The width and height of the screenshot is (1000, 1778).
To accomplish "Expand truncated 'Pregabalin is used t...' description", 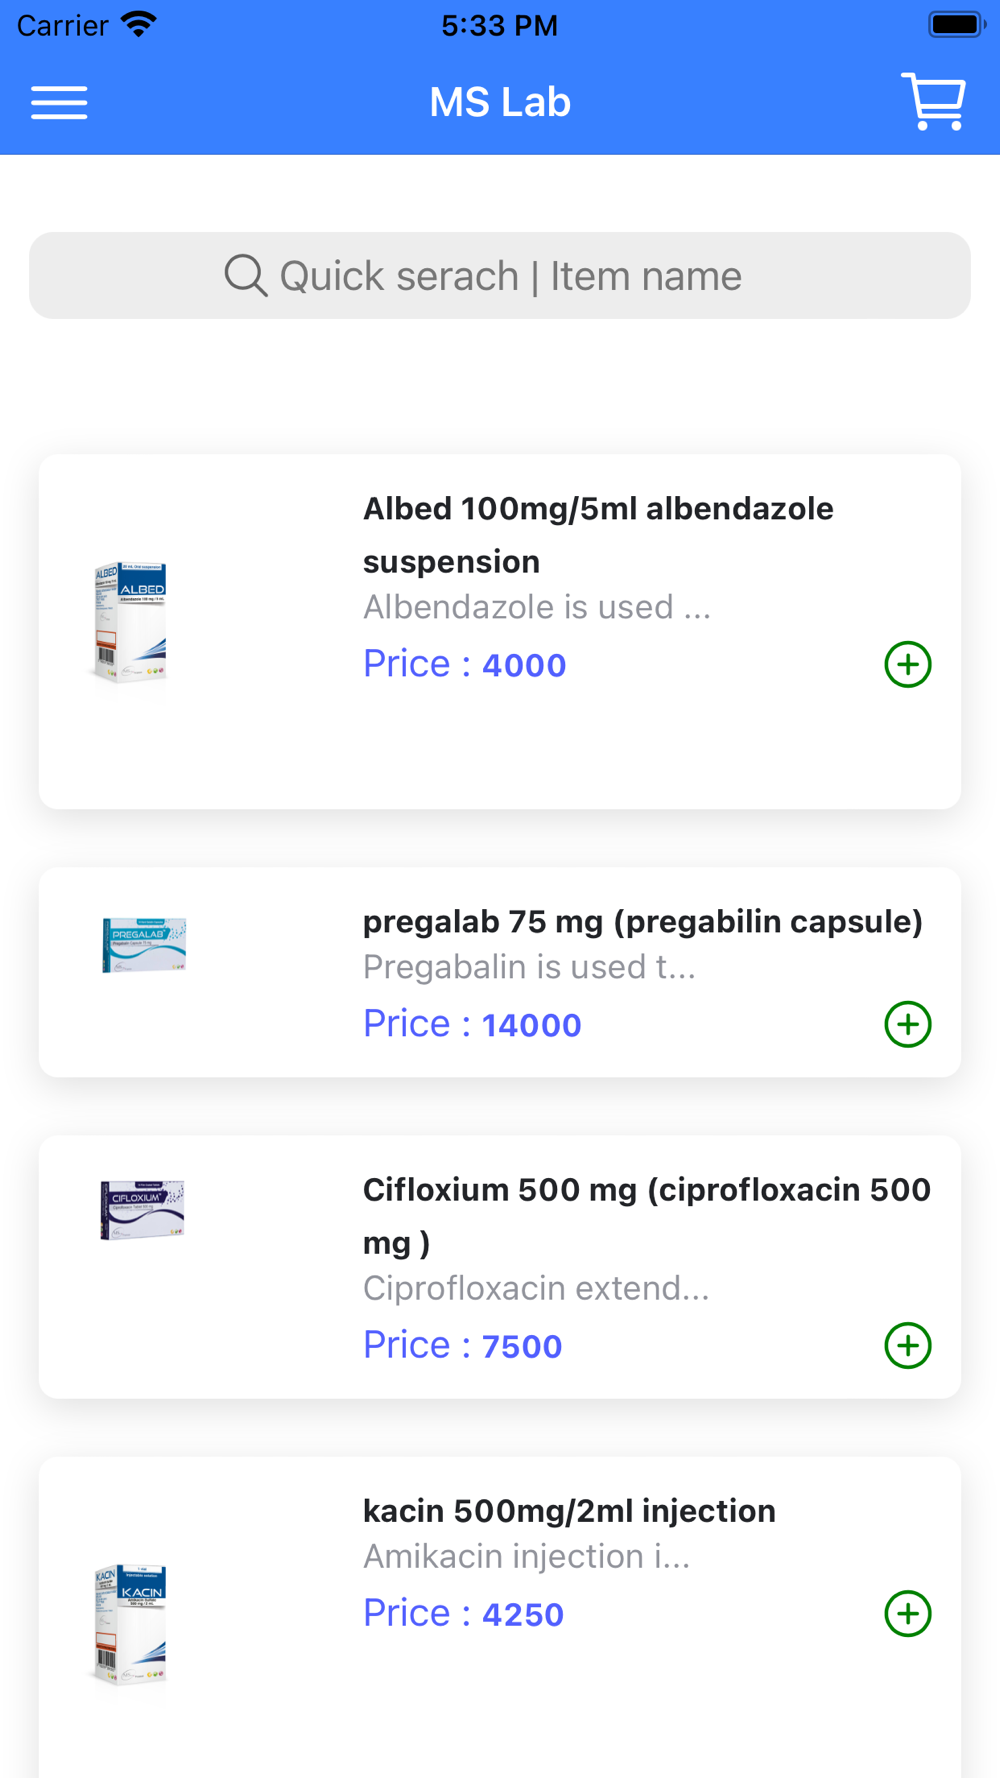I will point(529,967).
